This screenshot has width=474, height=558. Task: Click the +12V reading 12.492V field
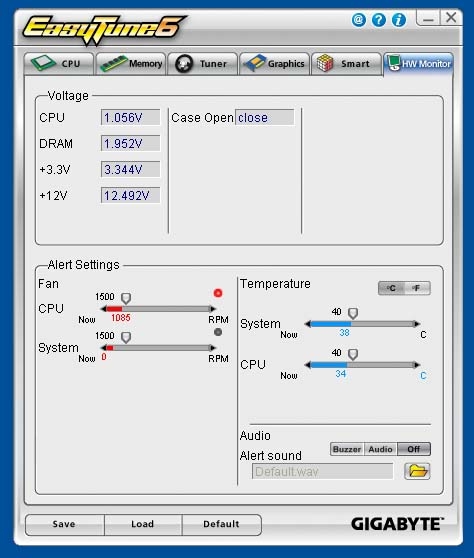coord(131,195)
